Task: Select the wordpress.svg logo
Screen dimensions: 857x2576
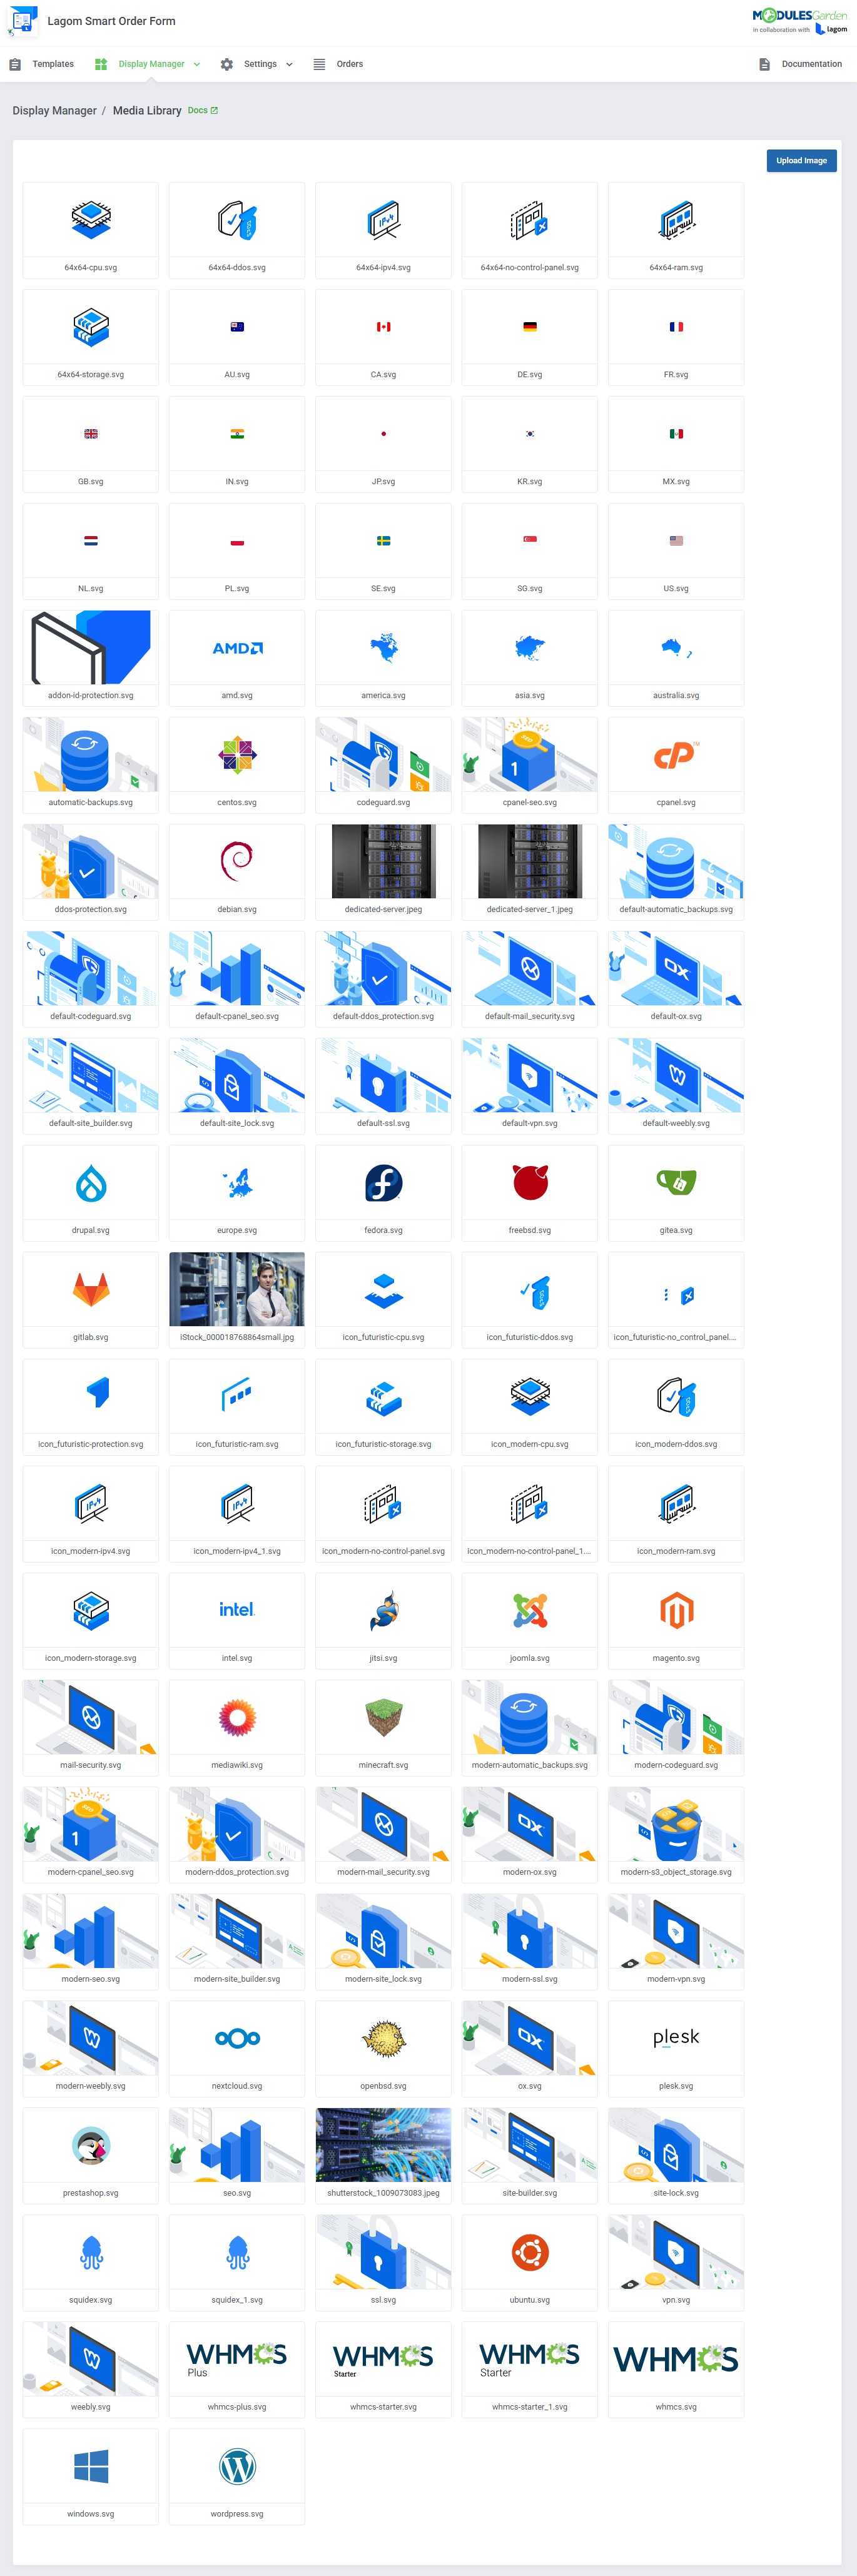Action: [237, 2466]
